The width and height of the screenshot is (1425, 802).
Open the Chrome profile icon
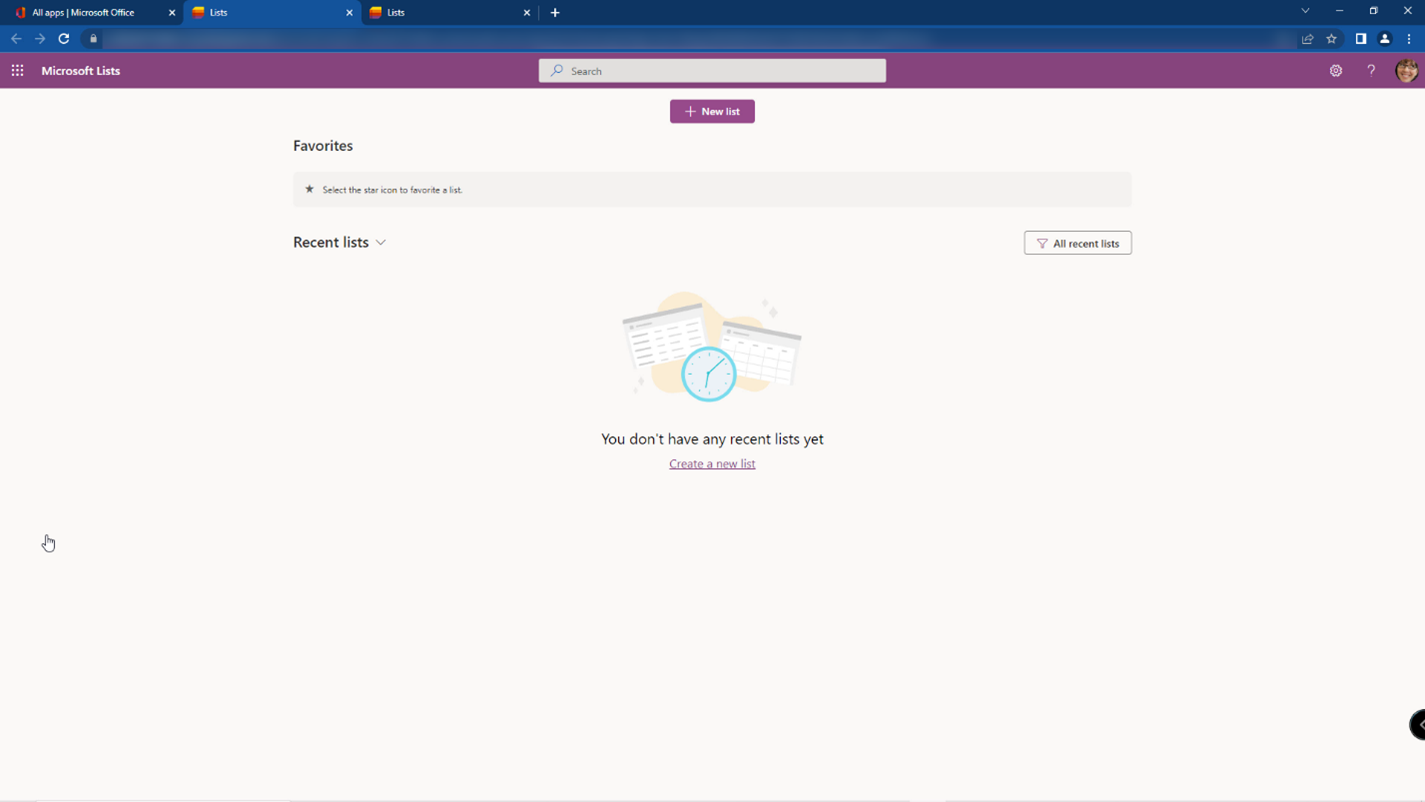pyautogui.click(x=1385, y=39)
